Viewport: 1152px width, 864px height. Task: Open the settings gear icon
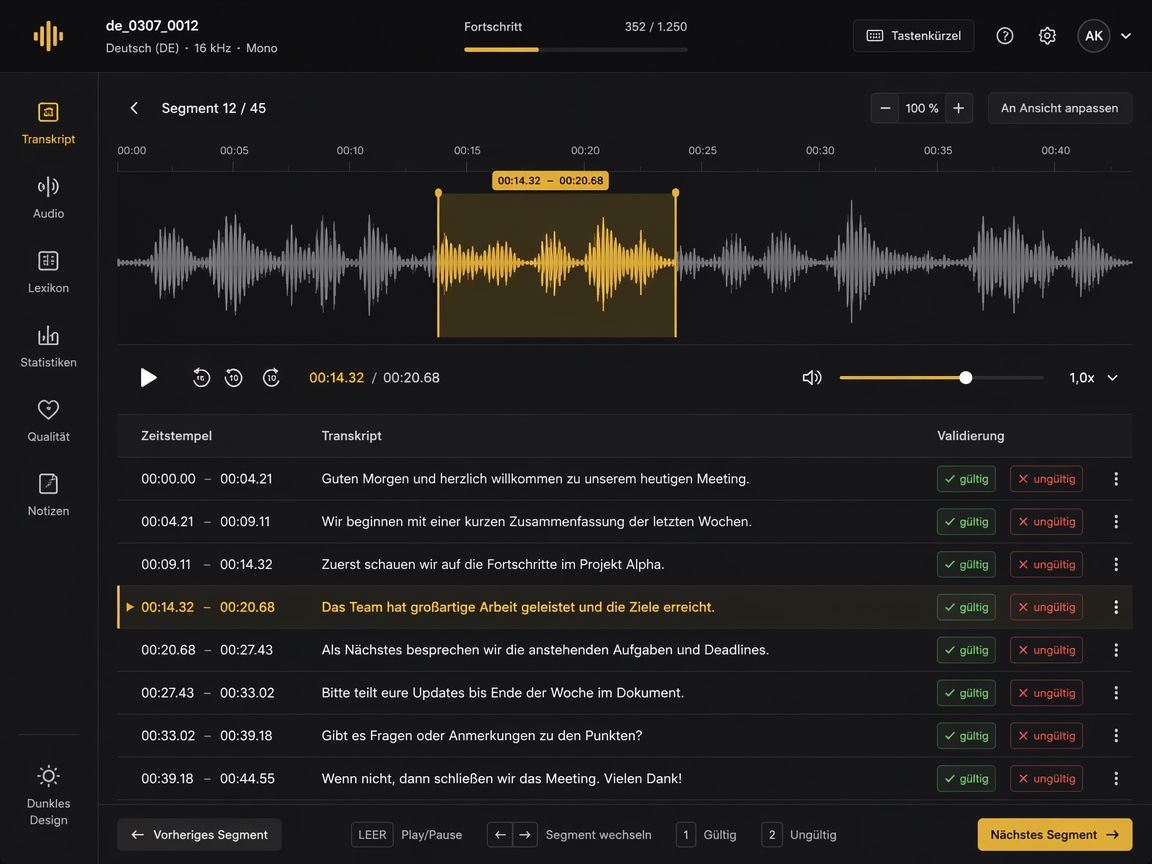click(1047, 35)
